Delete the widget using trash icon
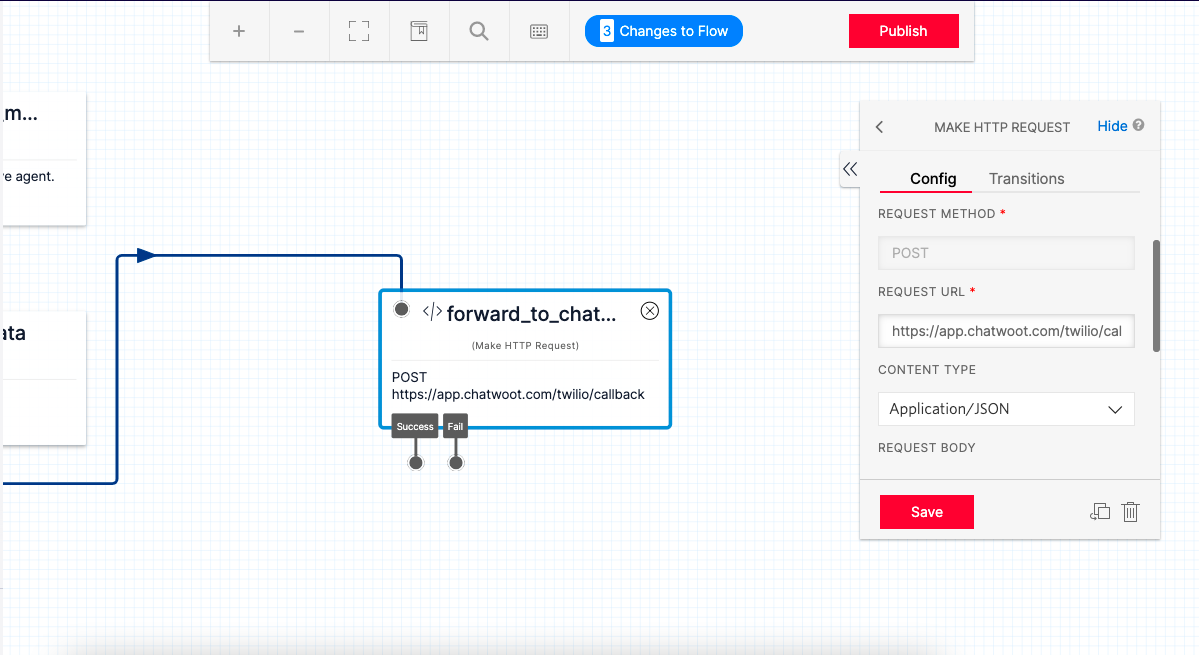Screen dimensions: 1199x655 tap(1131, 511)
